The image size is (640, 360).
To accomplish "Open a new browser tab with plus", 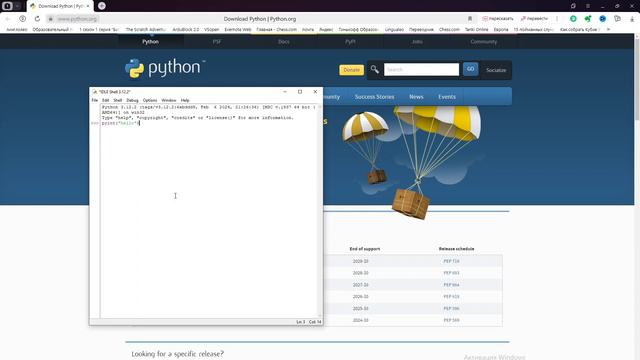I will pyautogui.click(x=102, y=6).
